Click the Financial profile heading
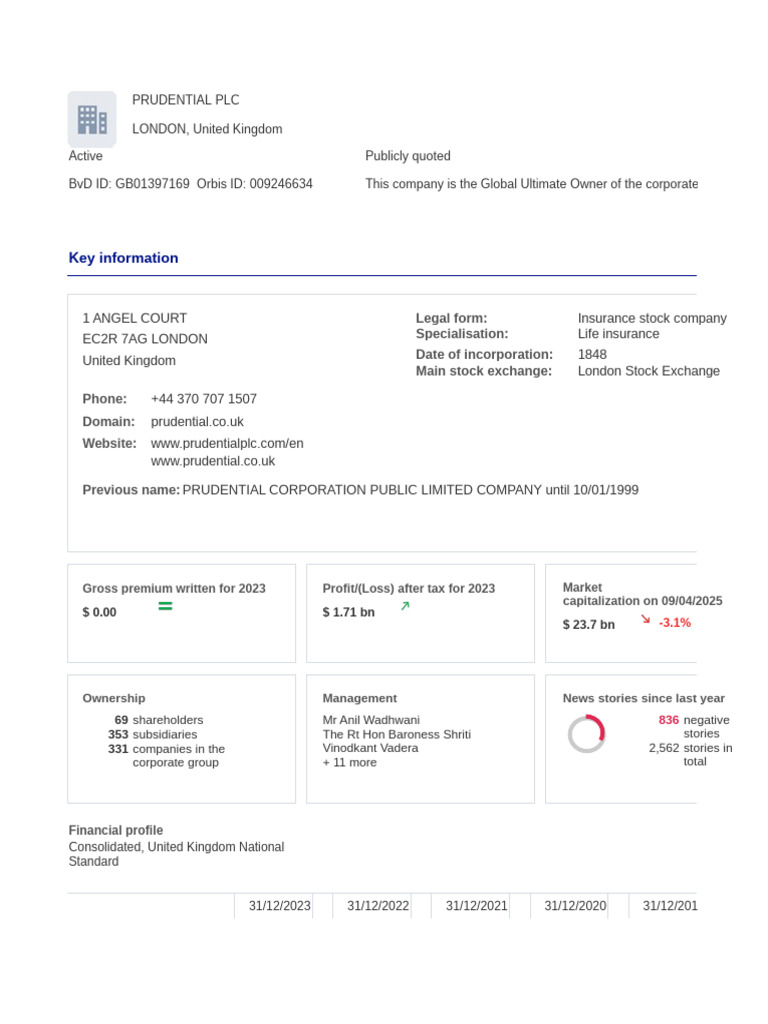Image resolution: width=768 pixels, height=1024 pixels. tap(116, 830)
